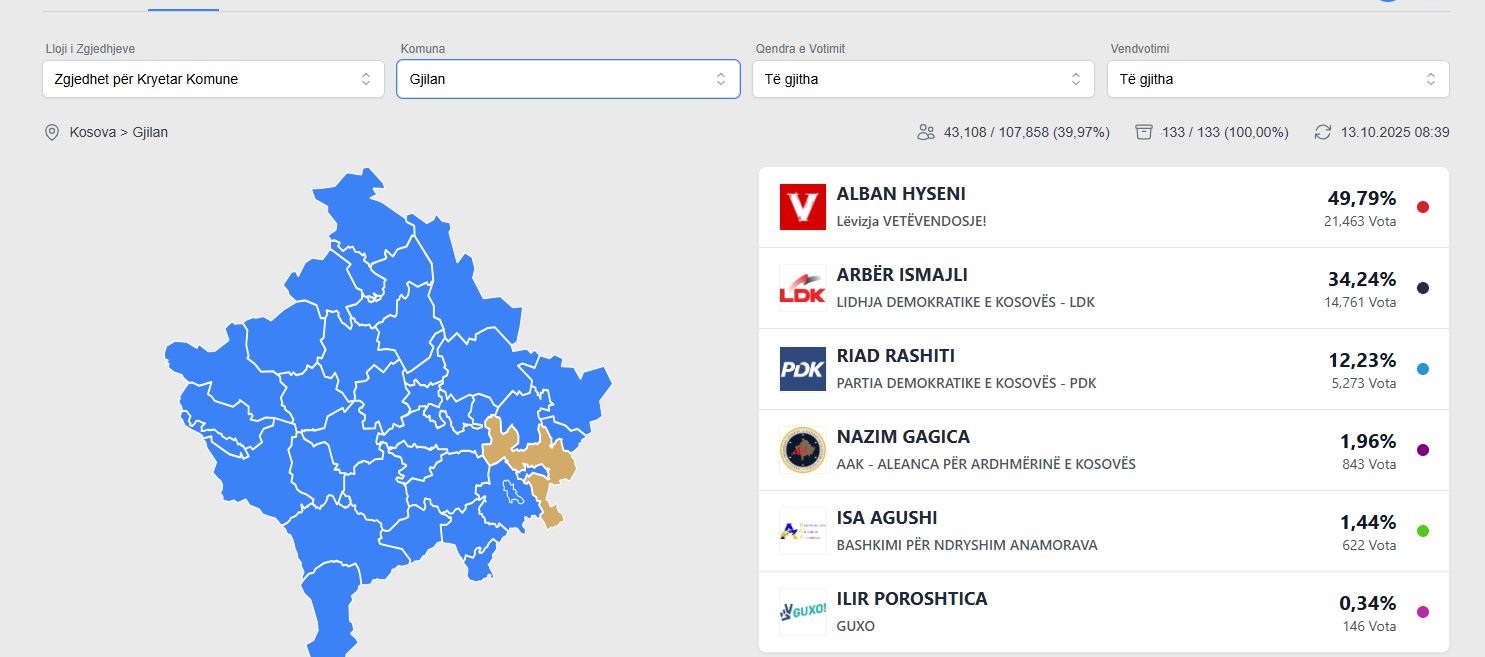Click the voters turnout people icon
Screen dimensions: 1485x657
tap(926, 132)
